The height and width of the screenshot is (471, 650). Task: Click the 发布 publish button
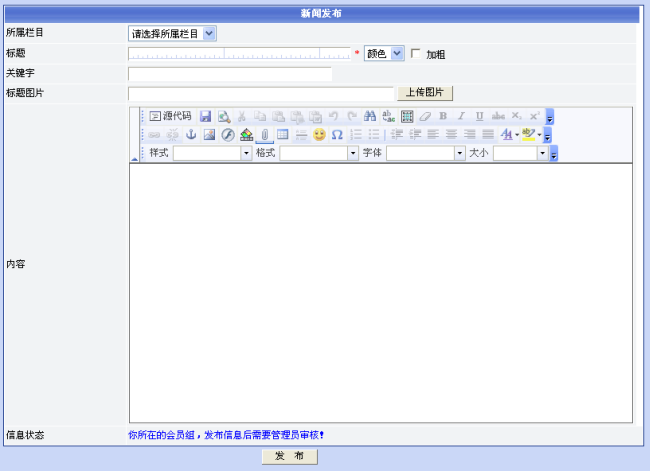click(x=290, y=456)
